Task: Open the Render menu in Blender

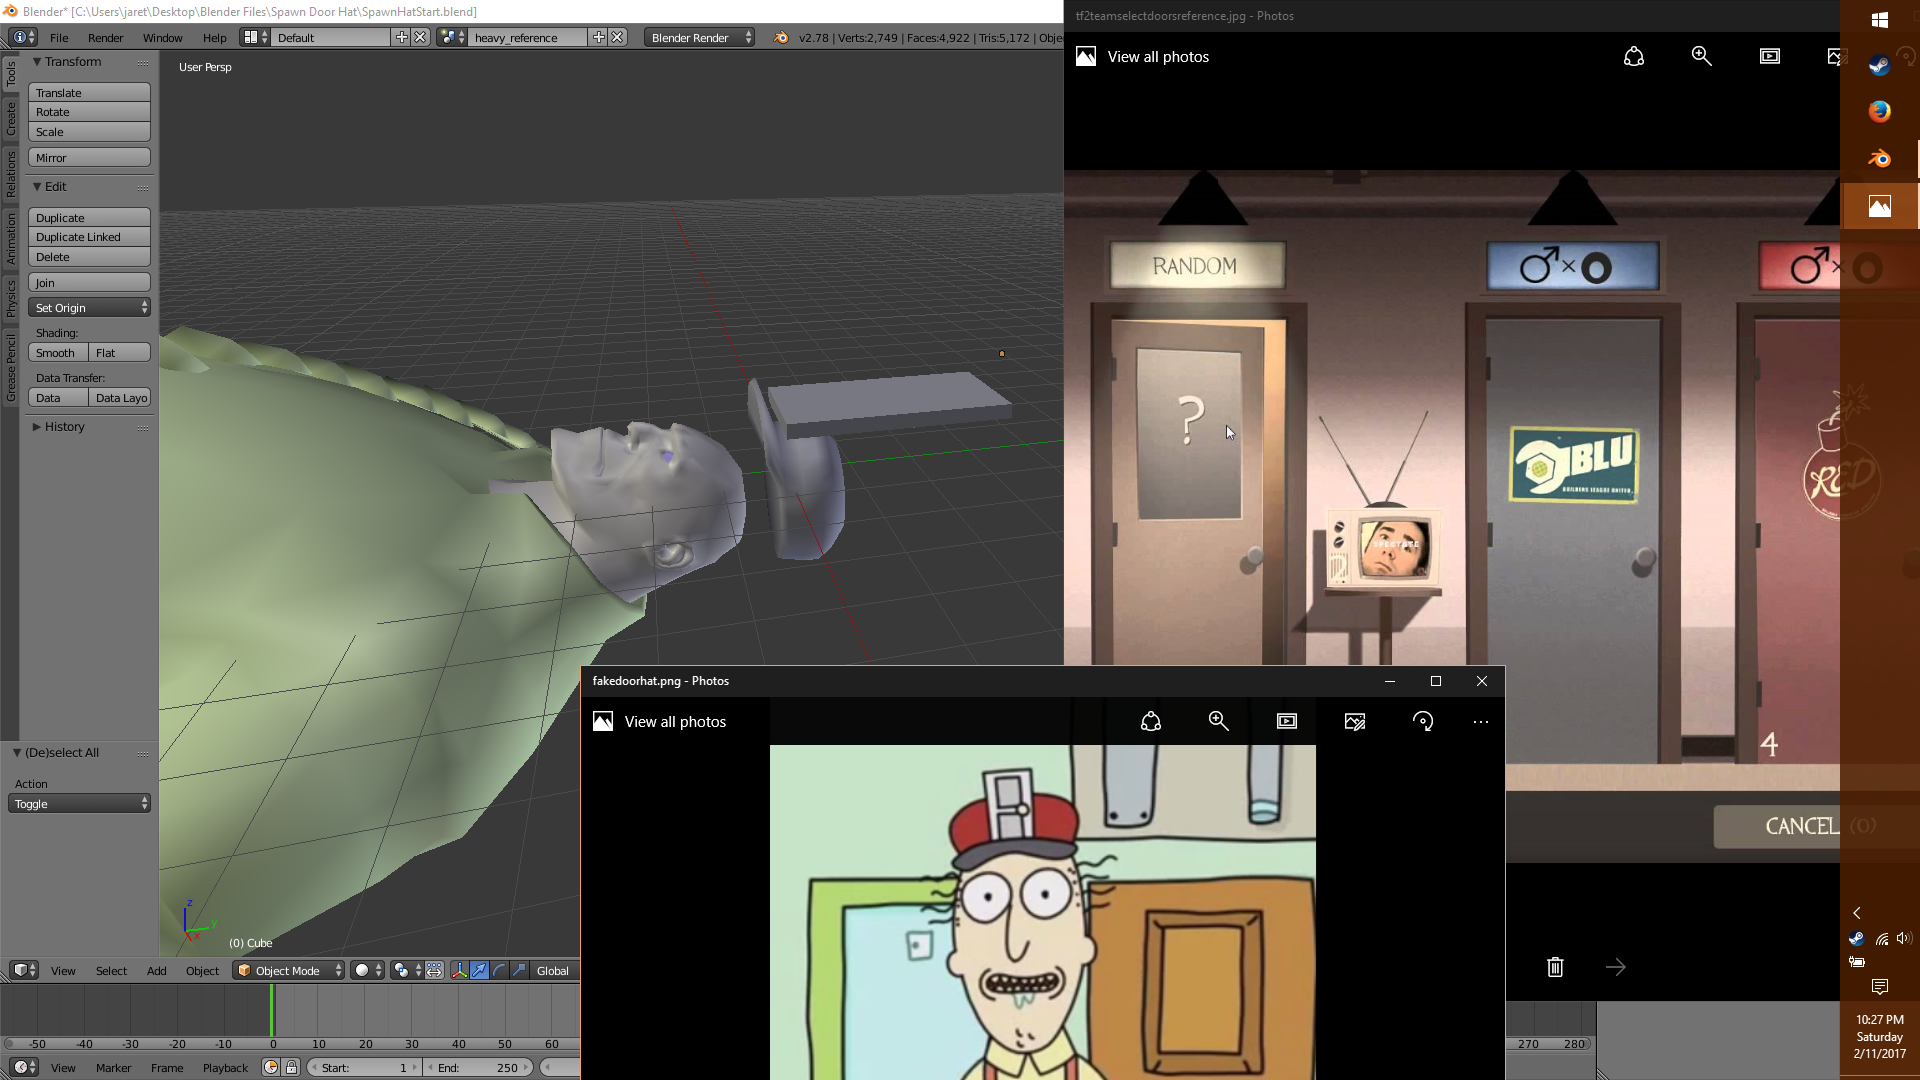Action: coord(105,38)
